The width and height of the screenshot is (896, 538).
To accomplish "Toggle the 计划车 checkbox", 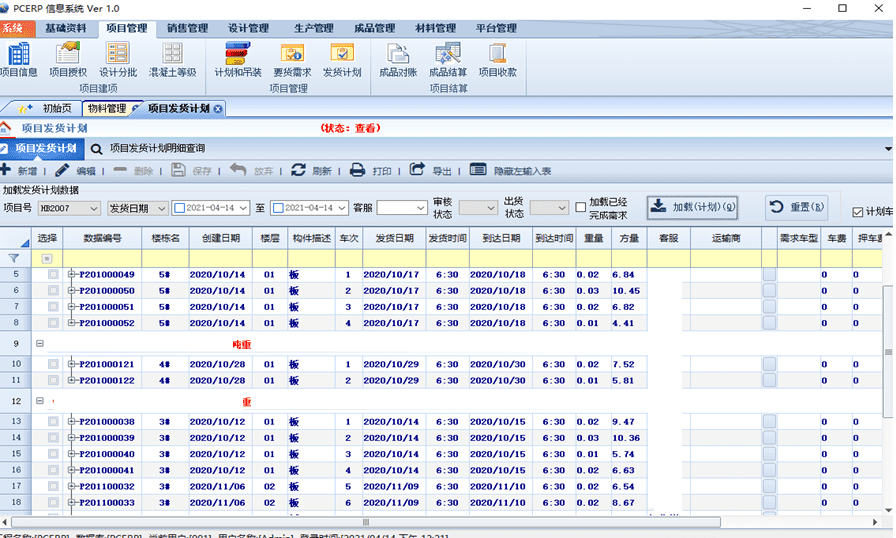I will pos(858,212).
